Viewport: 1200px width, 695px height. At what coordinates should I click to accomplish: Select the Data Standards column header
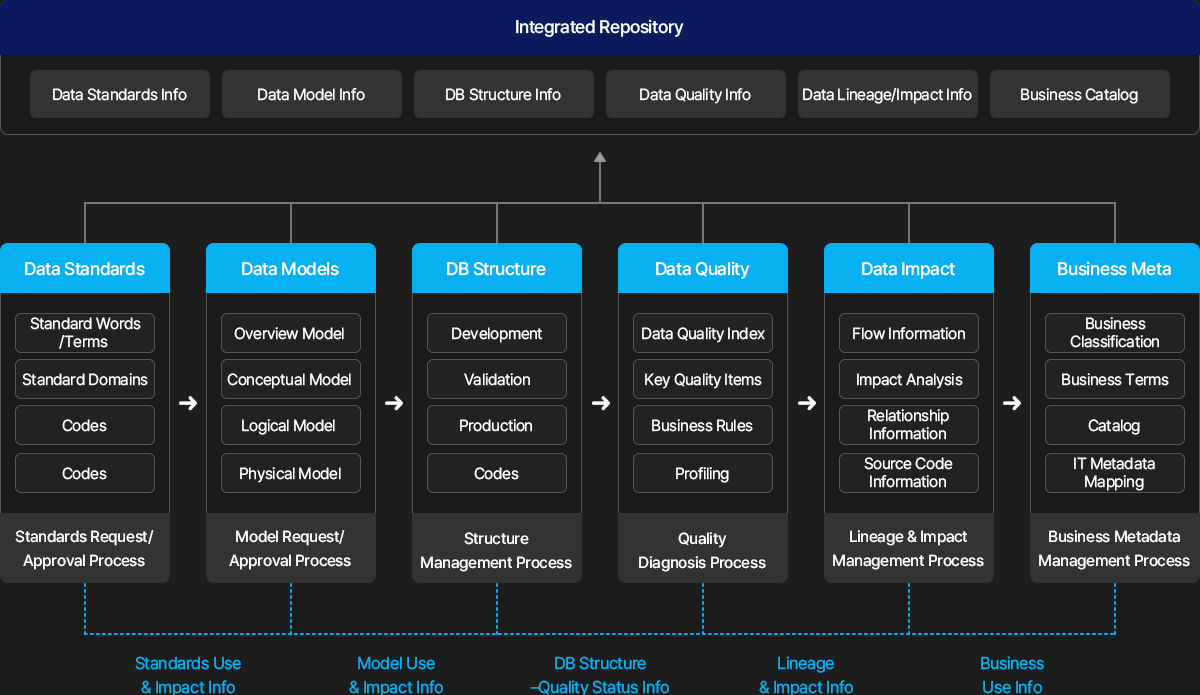click(85, 268)
